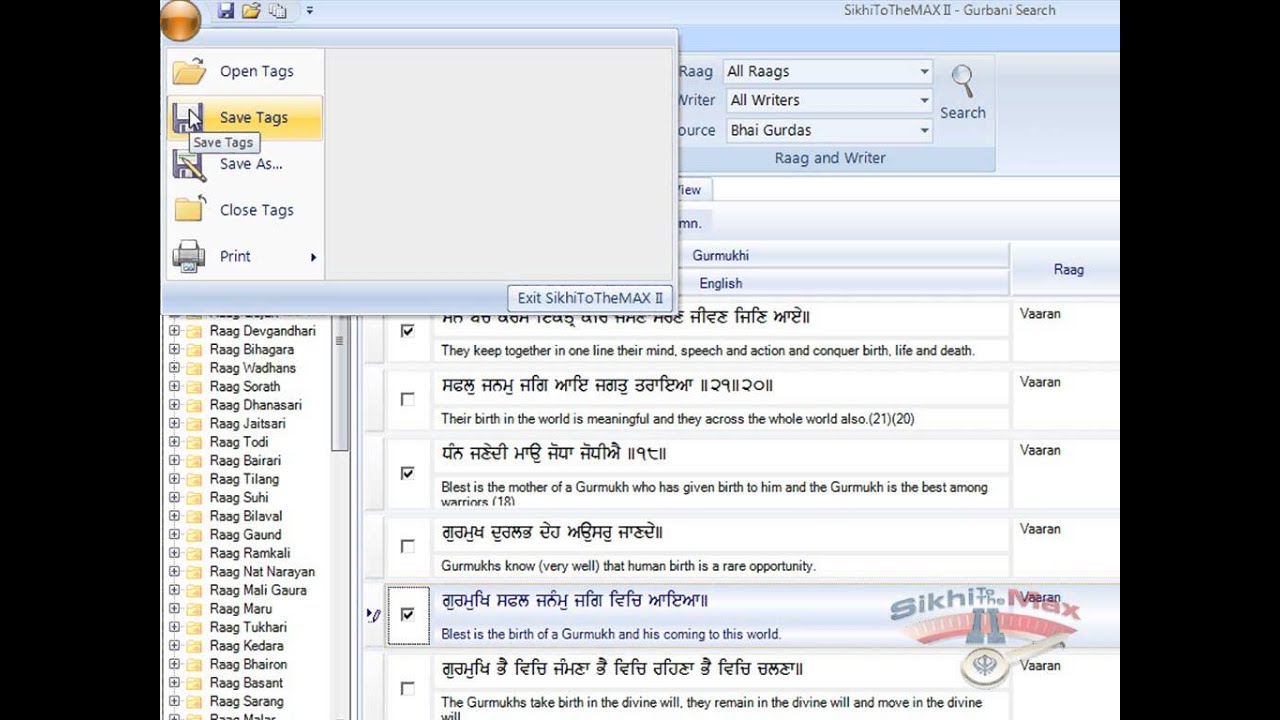Click the orange SikhiToTheMAX application button

pyautogui.click(x=181, y=19)
